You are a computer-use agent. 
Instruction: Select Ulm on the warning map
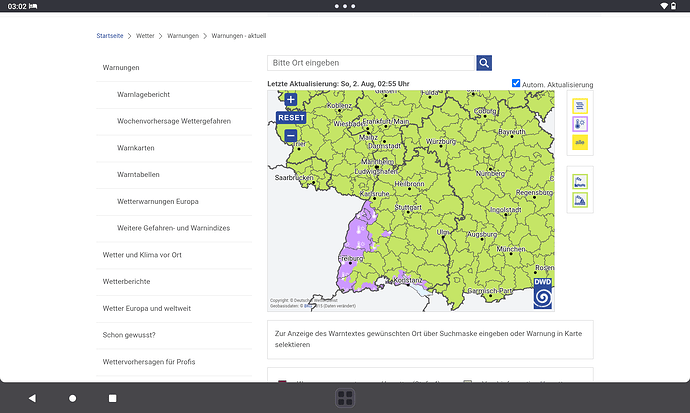pyautogui.click(x=443, y=233)
